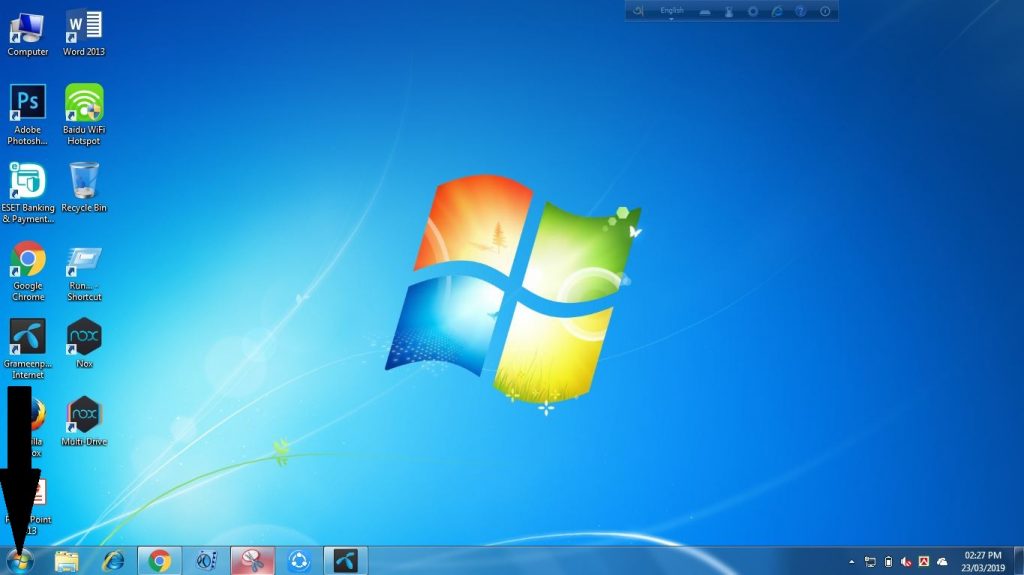Check battery status tray icon
This screenshot has width=1024, height=575.
click(x=888, y=562)
